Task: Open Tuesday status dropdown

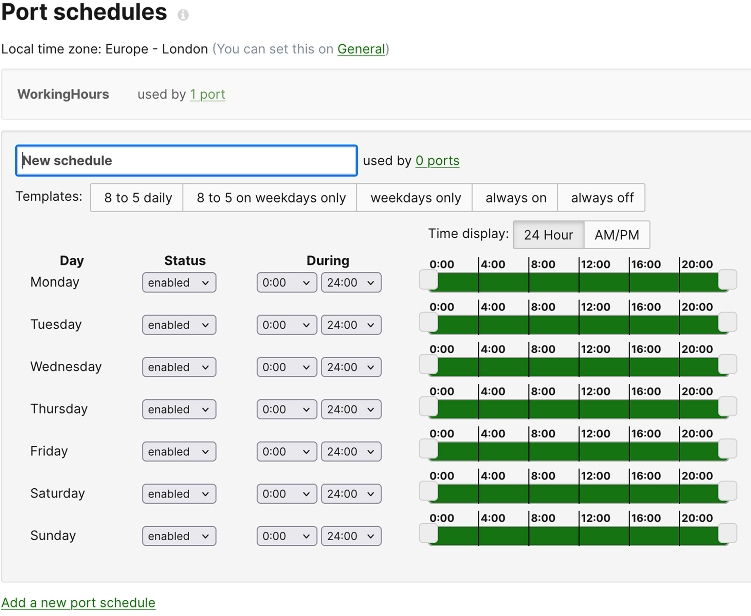Action: (x=179, y=325)
